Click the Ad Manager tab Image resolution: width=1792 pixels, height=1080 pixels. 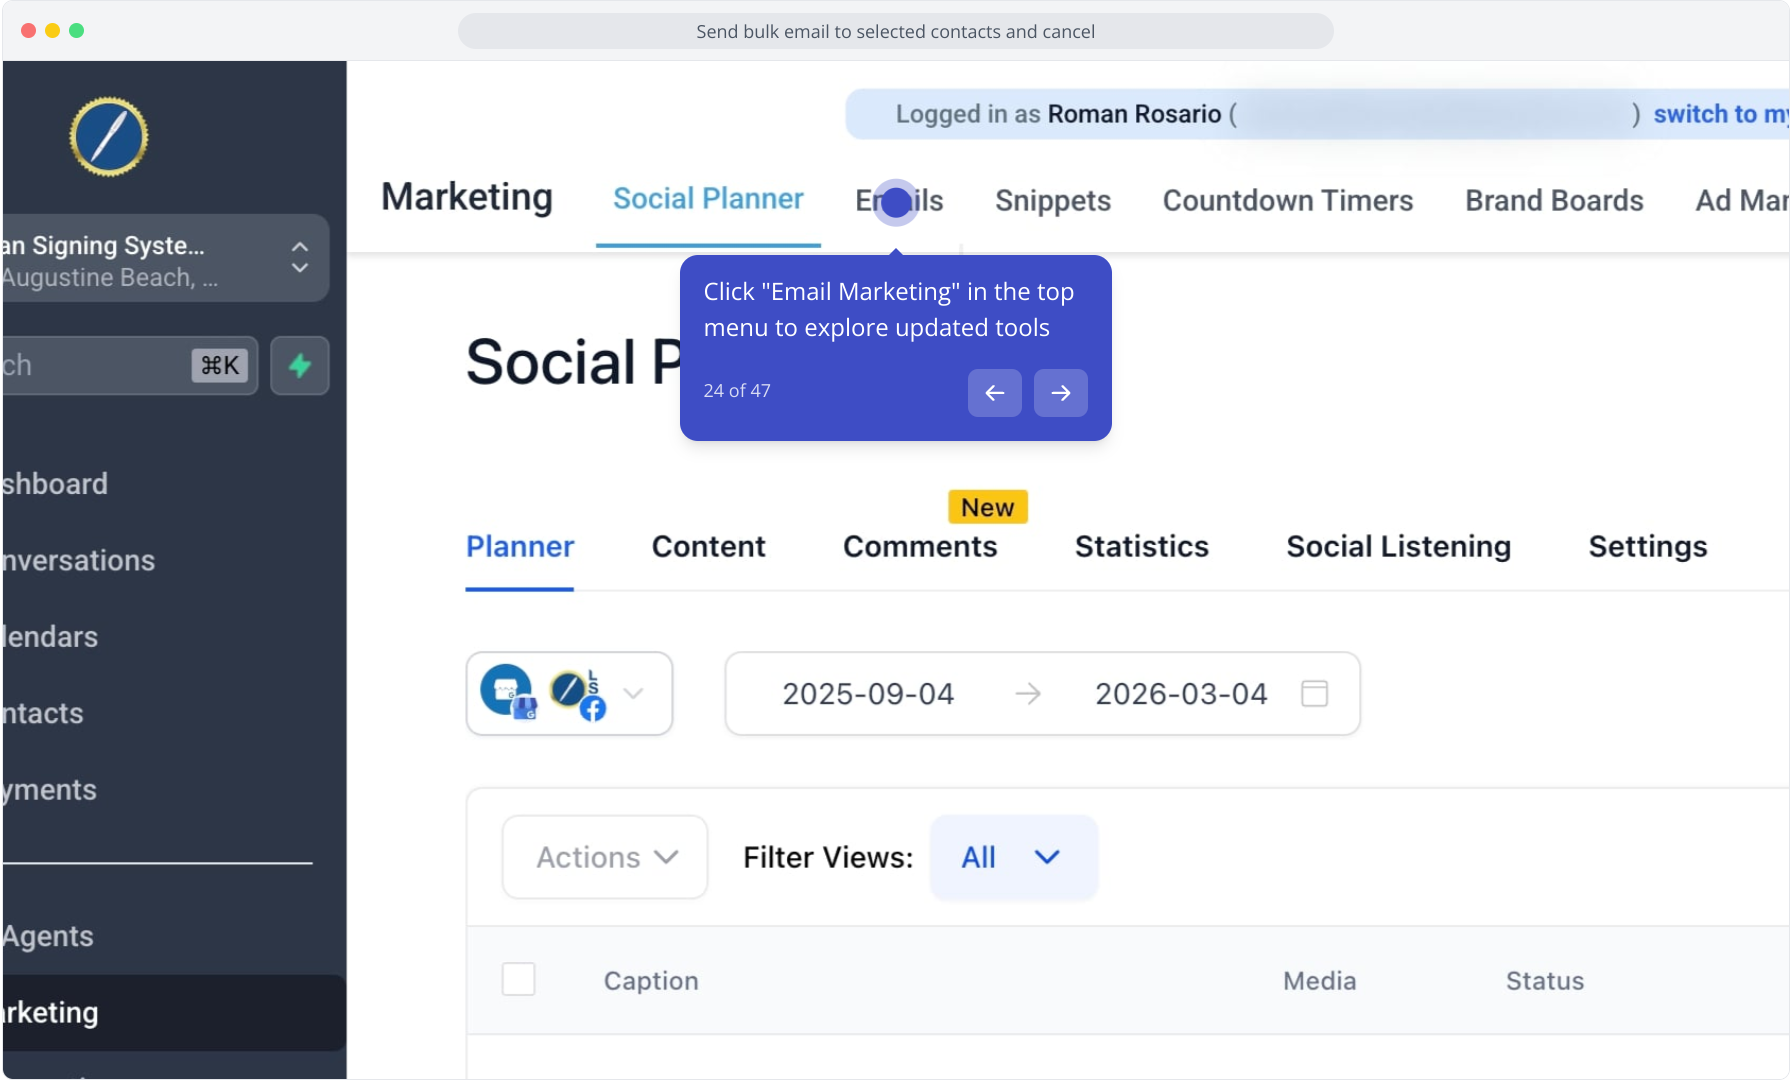click(1742, 201)
